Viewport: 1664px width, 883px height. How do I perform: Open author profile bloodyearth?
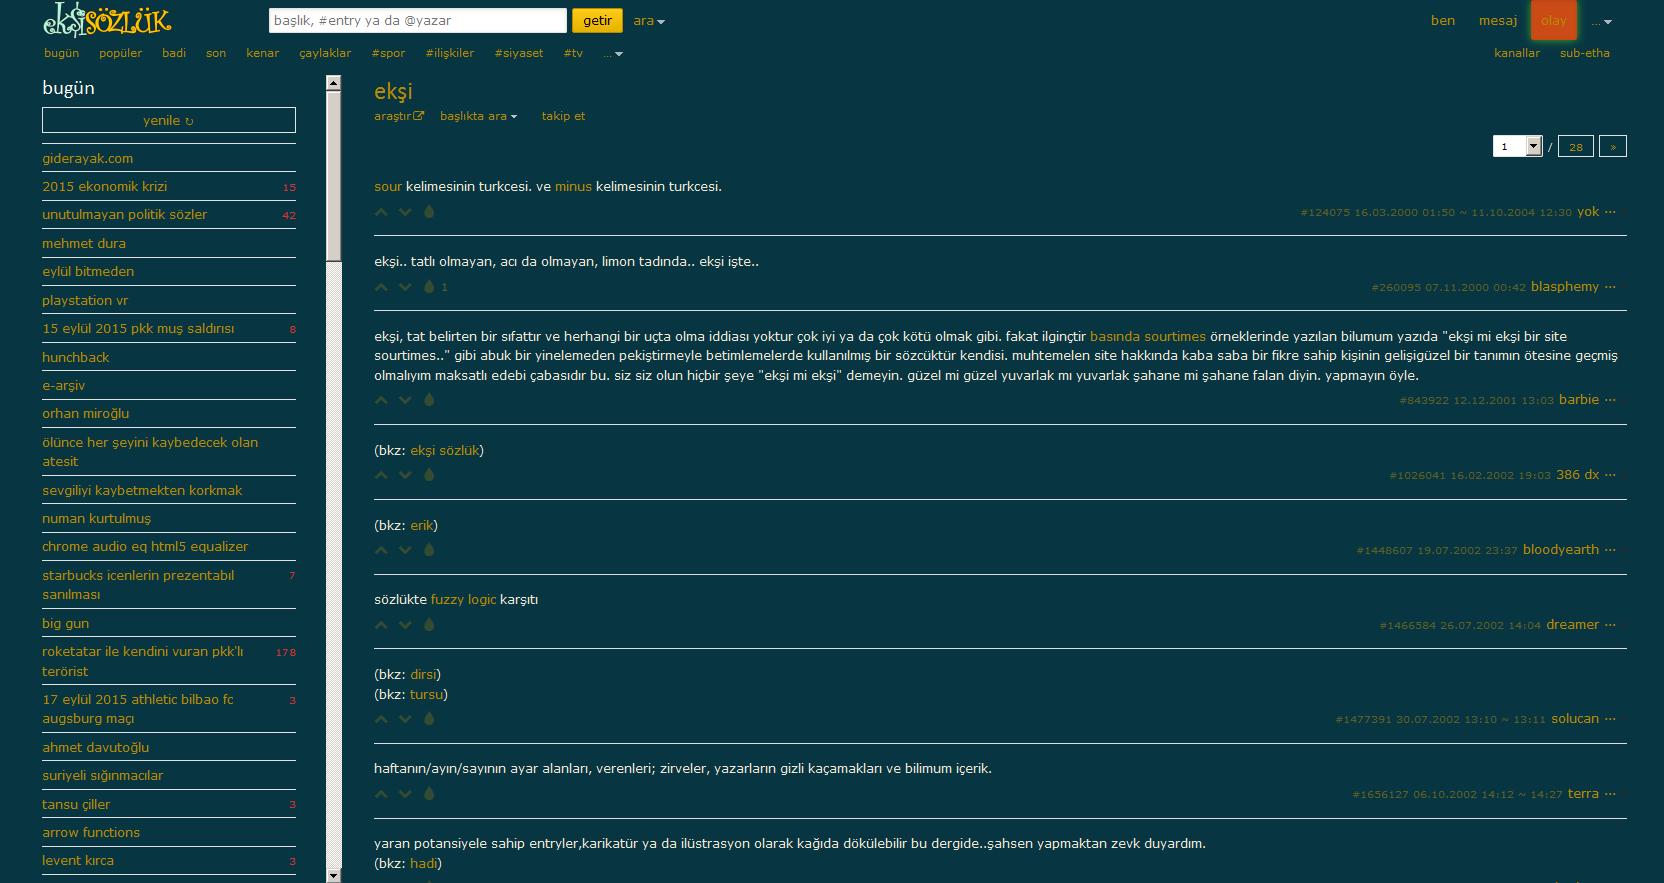(x=1561, y=549)
